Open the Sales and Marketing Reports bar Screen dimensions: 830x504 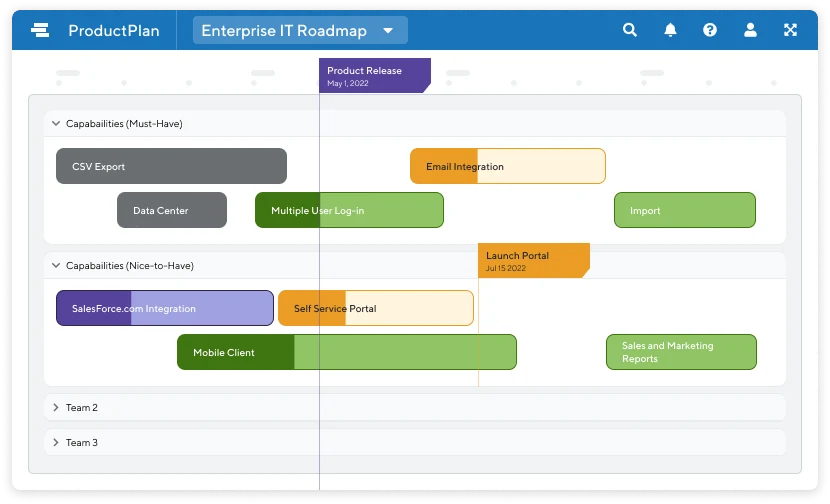click(x=681, y=352)
